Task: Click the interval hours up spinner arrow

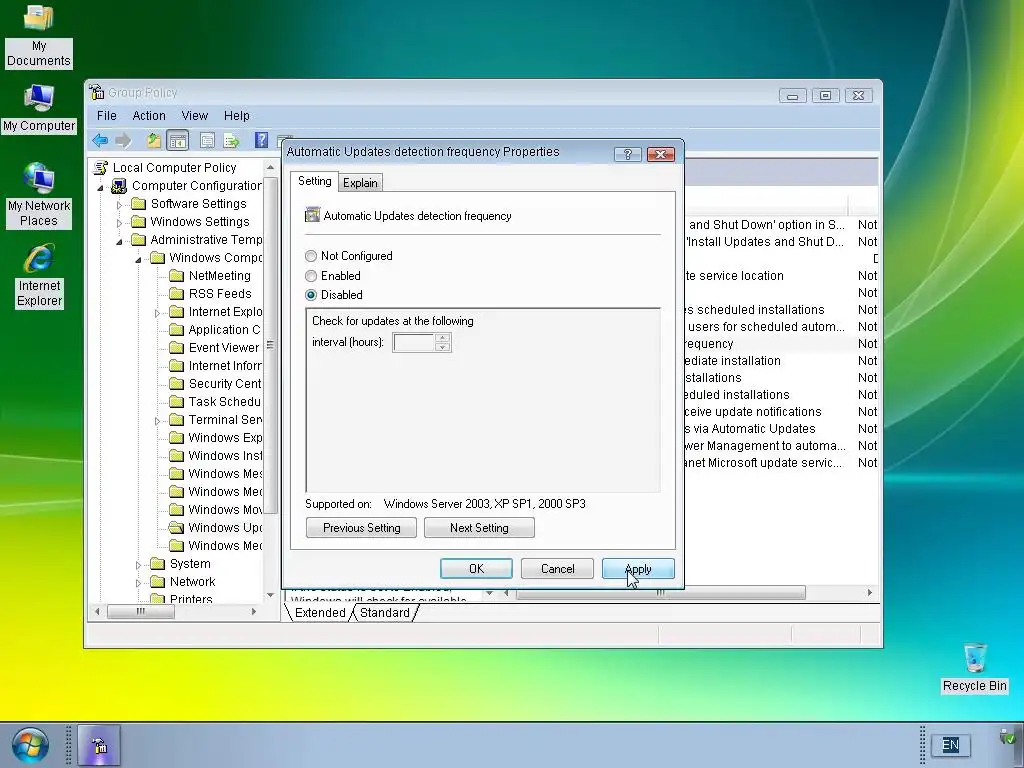Action: [443, 338]
